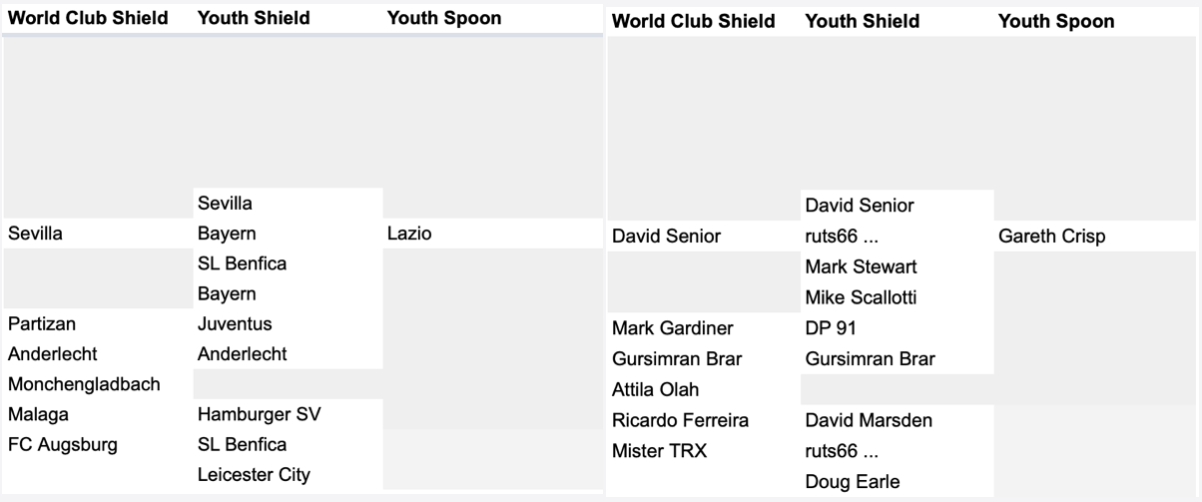Click the Lazio cell under Youth Spoon
The image size is (1202, 502).
point(409,234)
